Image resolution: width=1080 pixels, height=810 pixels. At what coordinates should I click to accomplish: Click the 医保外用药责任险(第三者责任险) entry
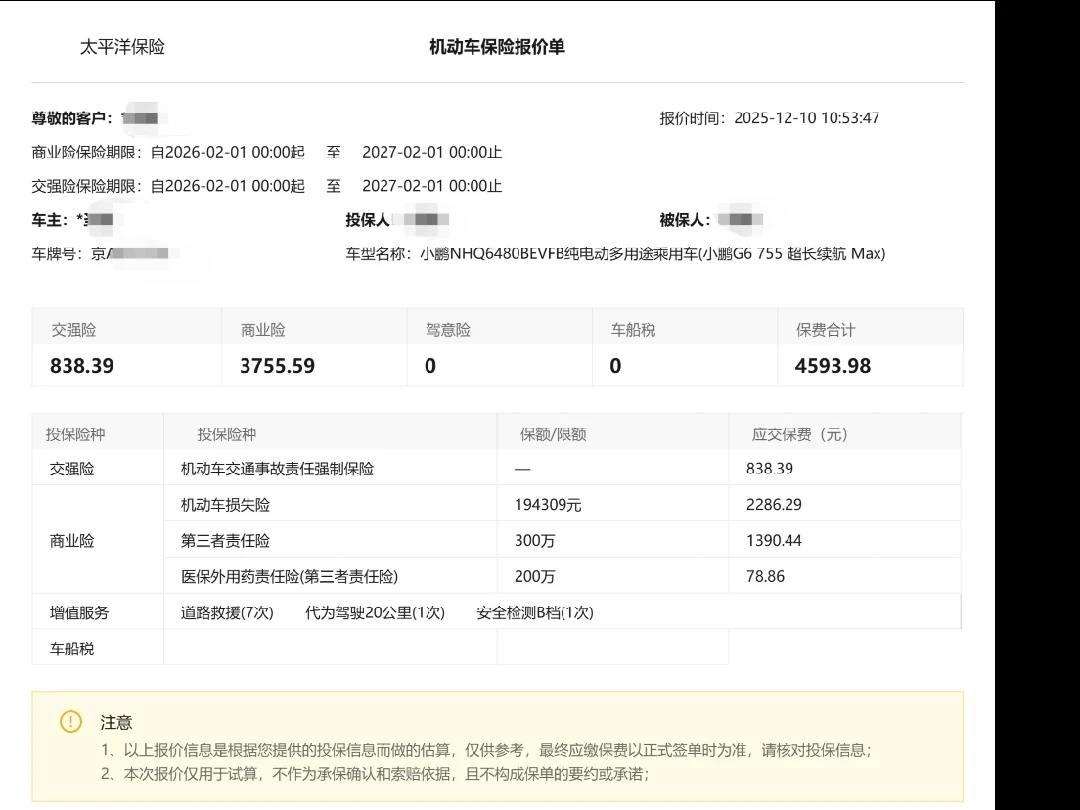(289, 577)
